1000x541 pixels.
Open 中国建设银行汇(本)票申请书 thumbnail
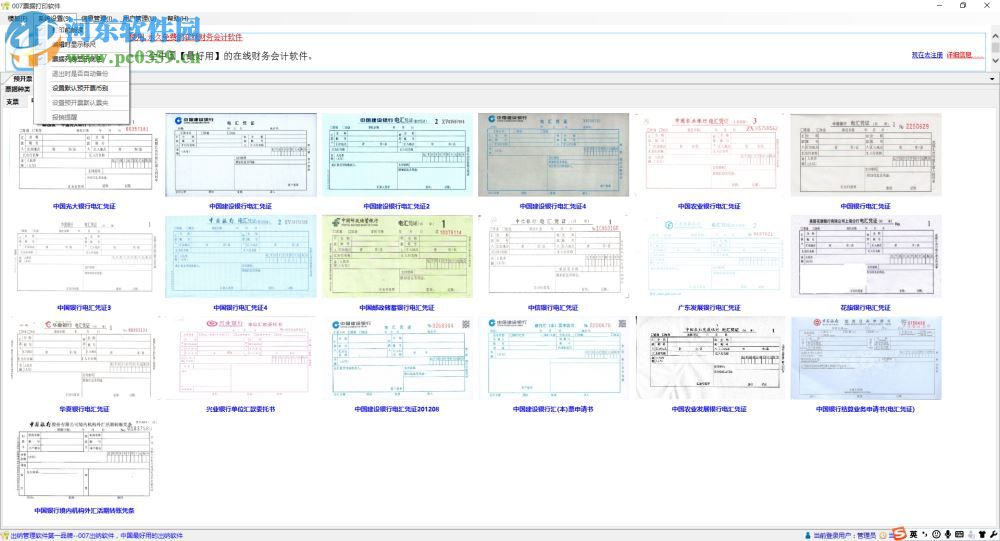553,358
